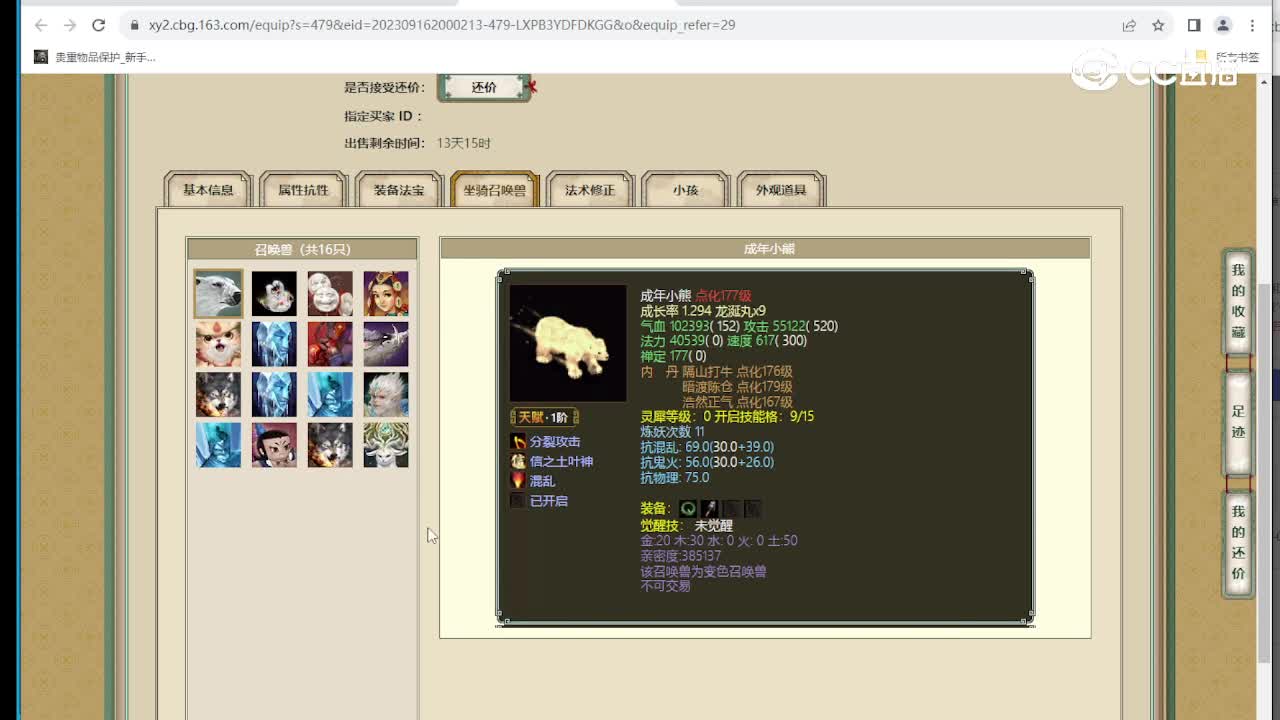Open 我的收藏 side tab

point(1238,301)
